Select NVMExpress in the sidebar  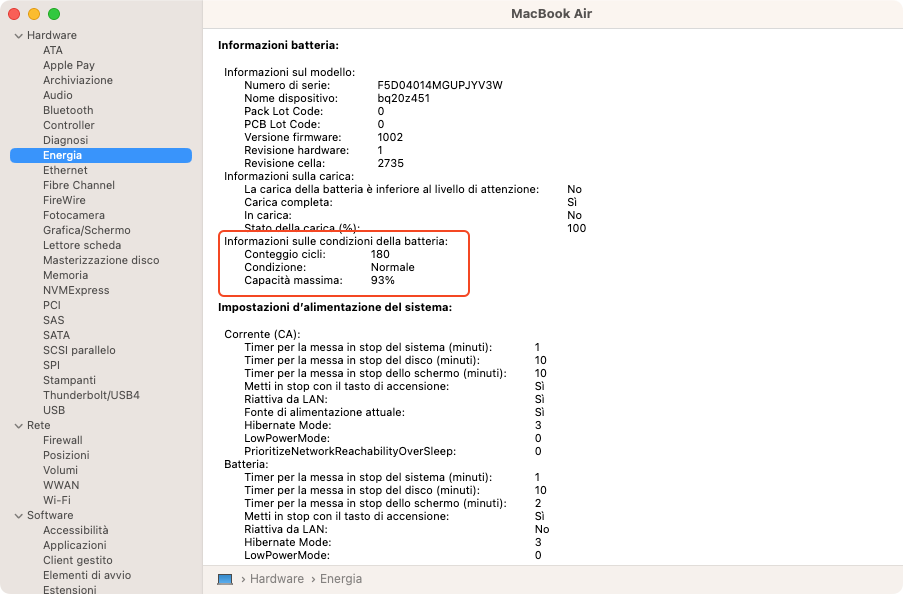[76, 290]
